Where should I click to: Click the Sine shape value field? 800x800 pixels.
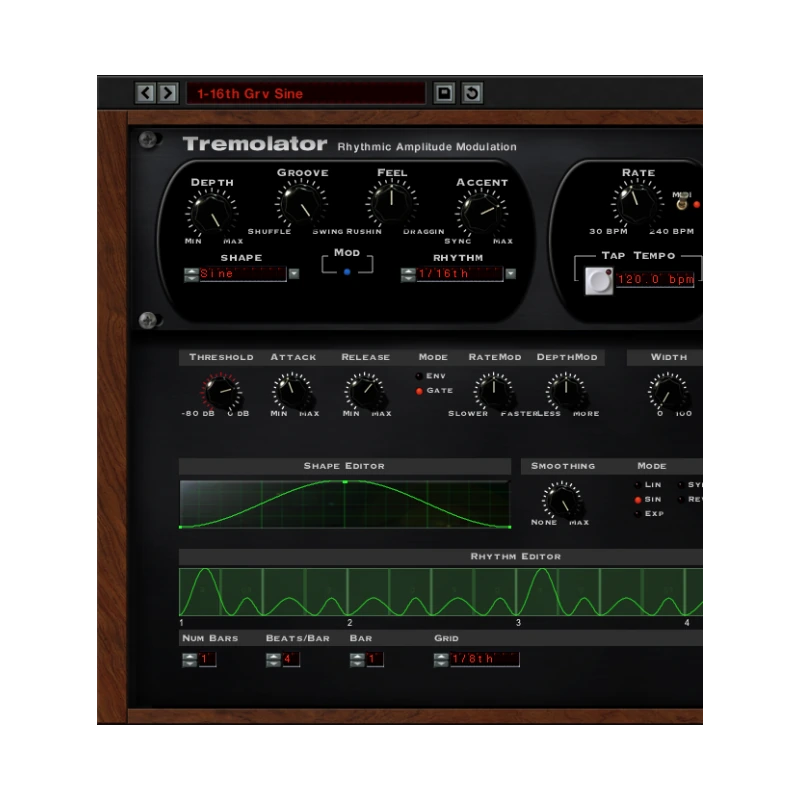242,274
